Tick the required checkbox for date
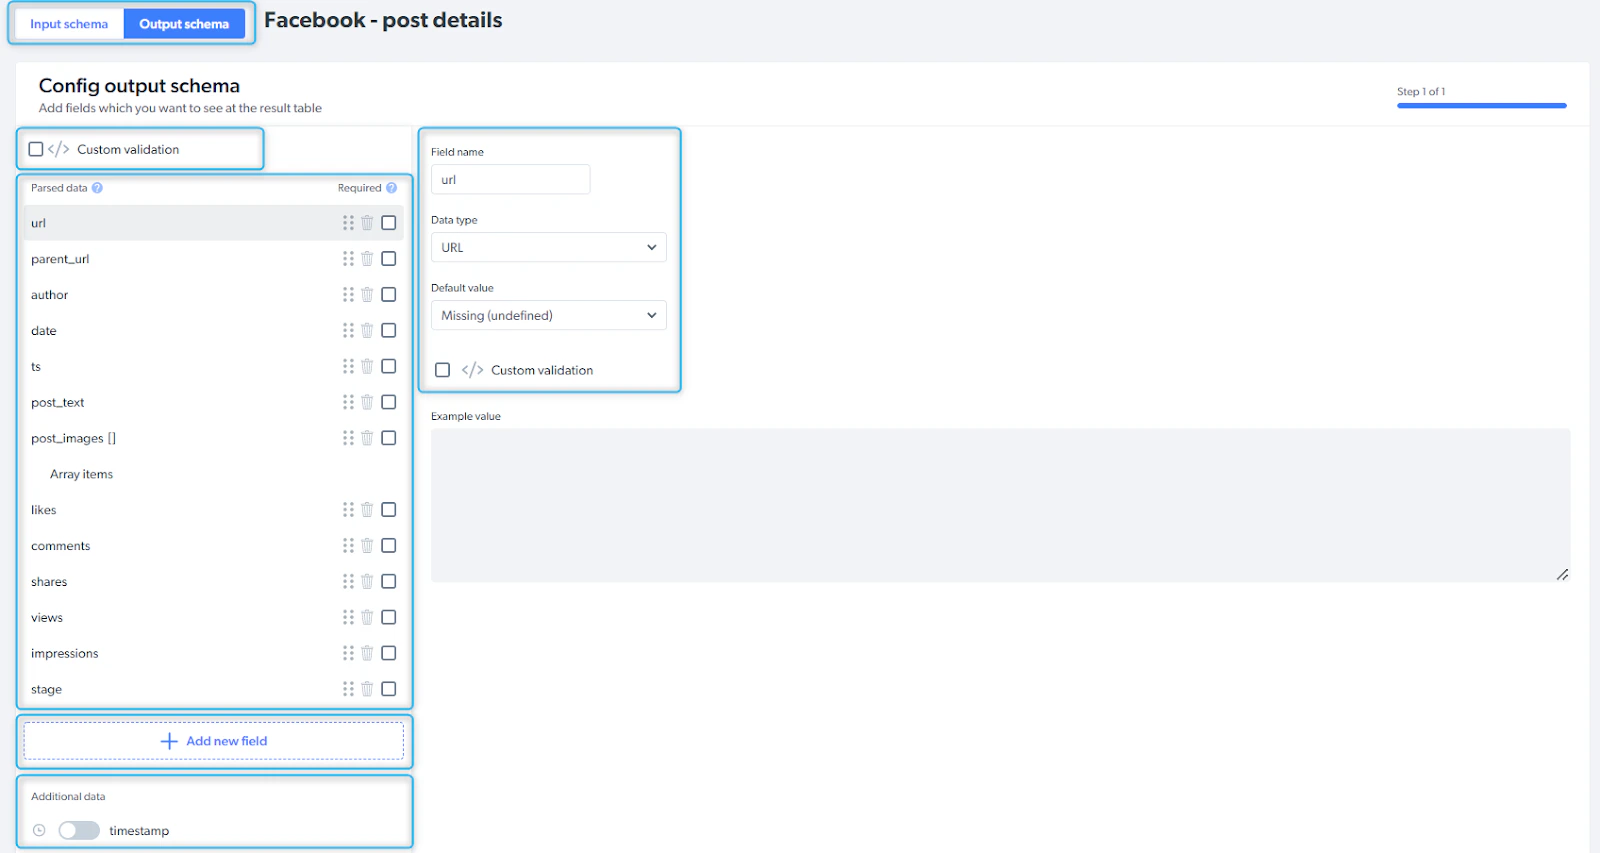Screen dimensions: 1600x853 389,330
